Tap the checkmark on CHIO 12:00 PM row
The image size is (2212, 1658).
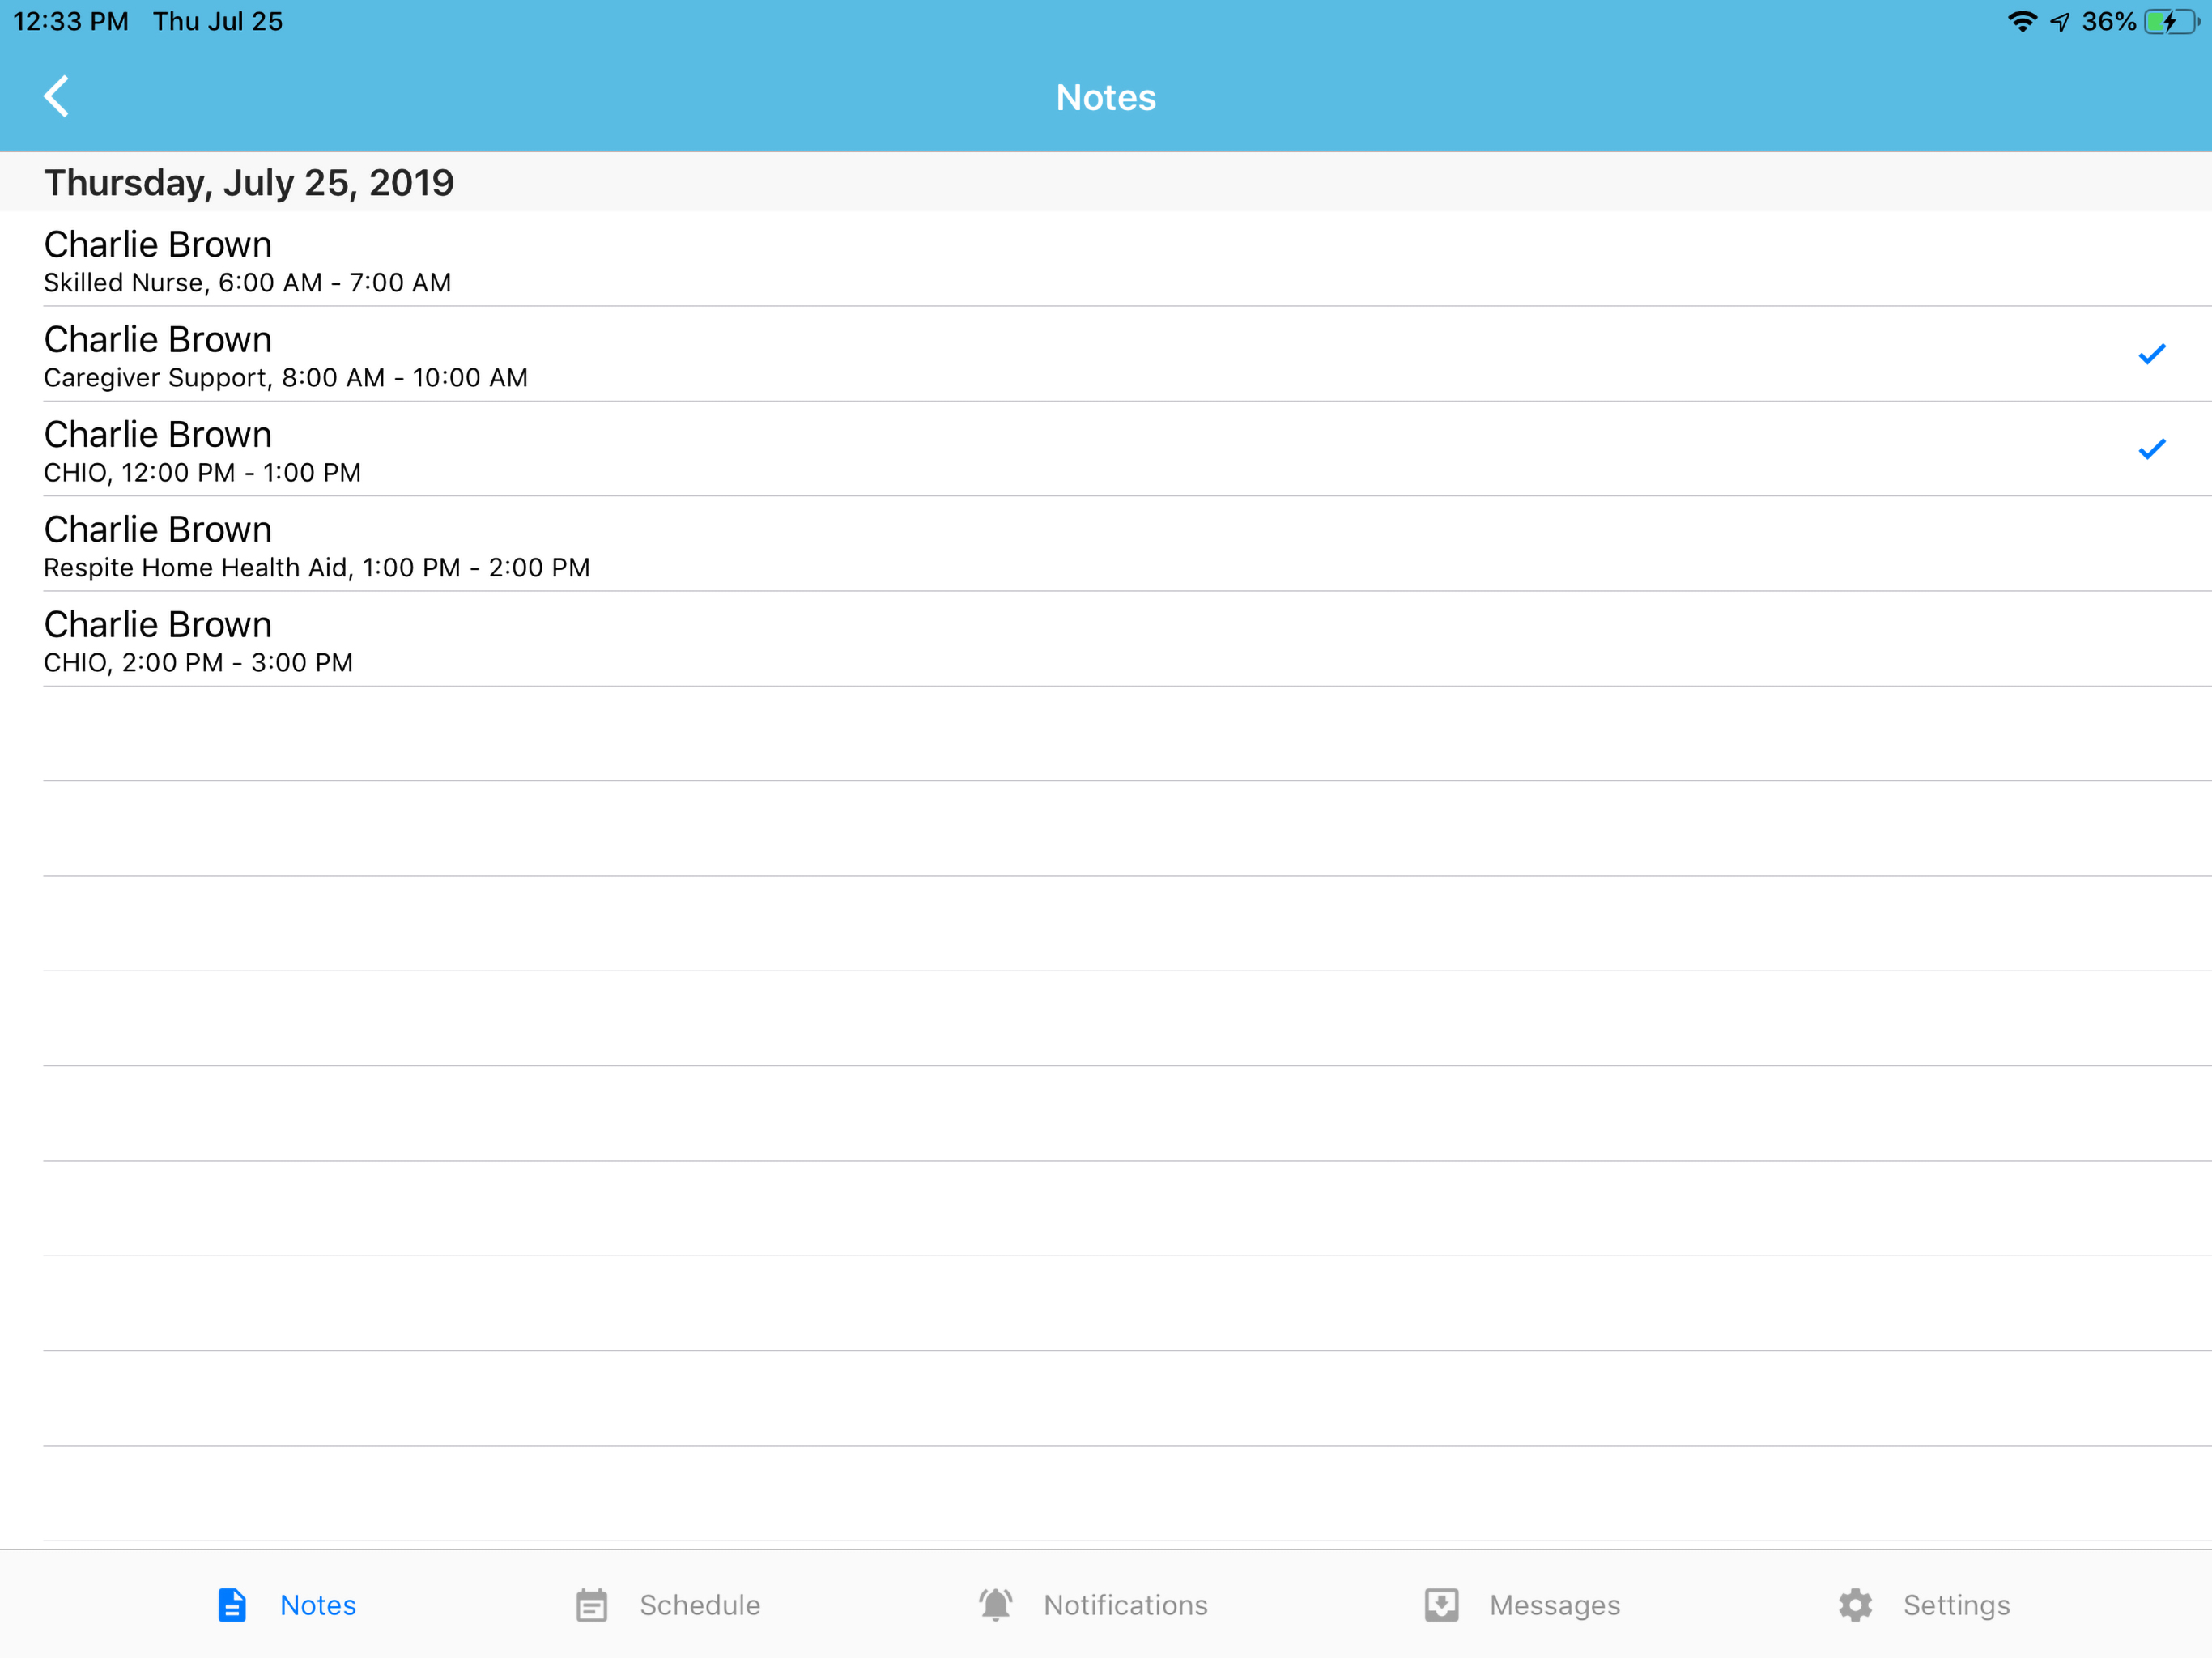click(x=2151, y=449)
